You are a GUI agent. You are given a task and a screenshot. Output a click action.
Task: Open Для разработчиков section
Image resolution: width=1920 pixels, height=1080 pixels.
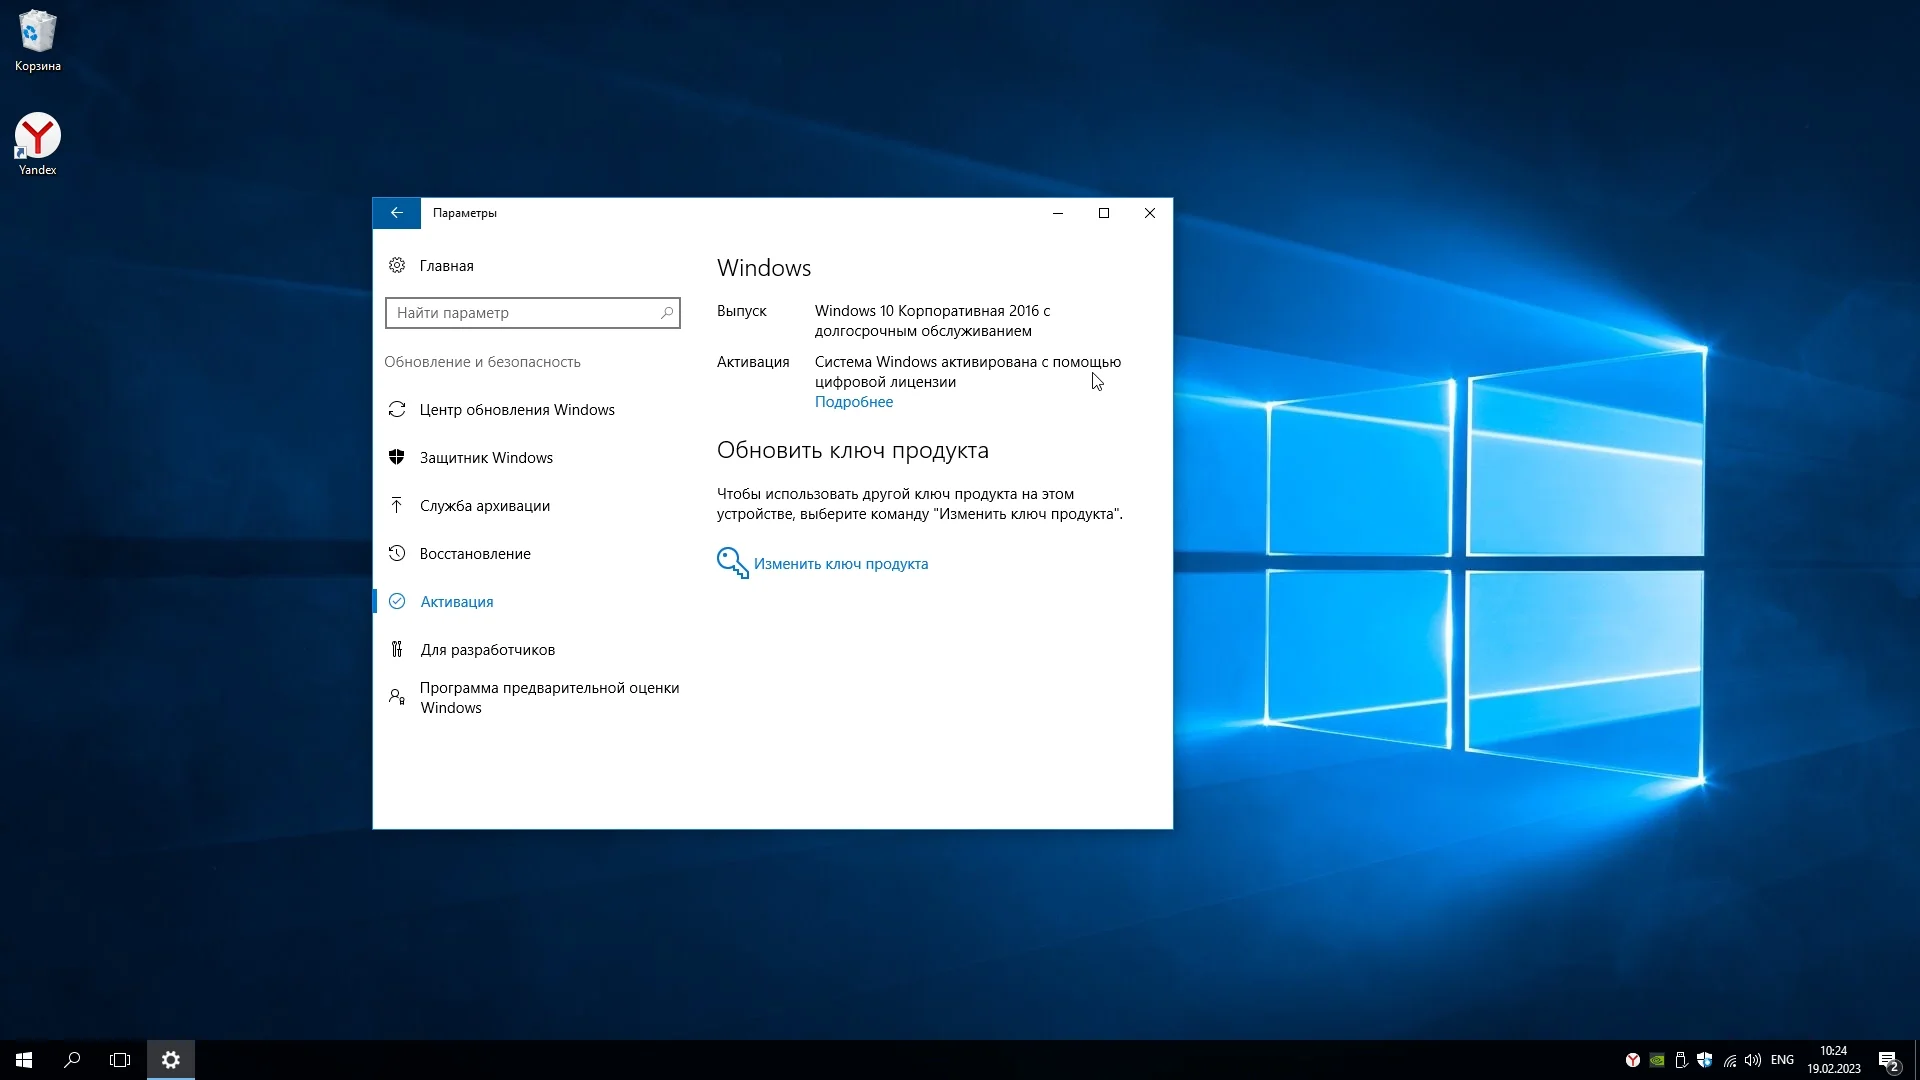487,650
